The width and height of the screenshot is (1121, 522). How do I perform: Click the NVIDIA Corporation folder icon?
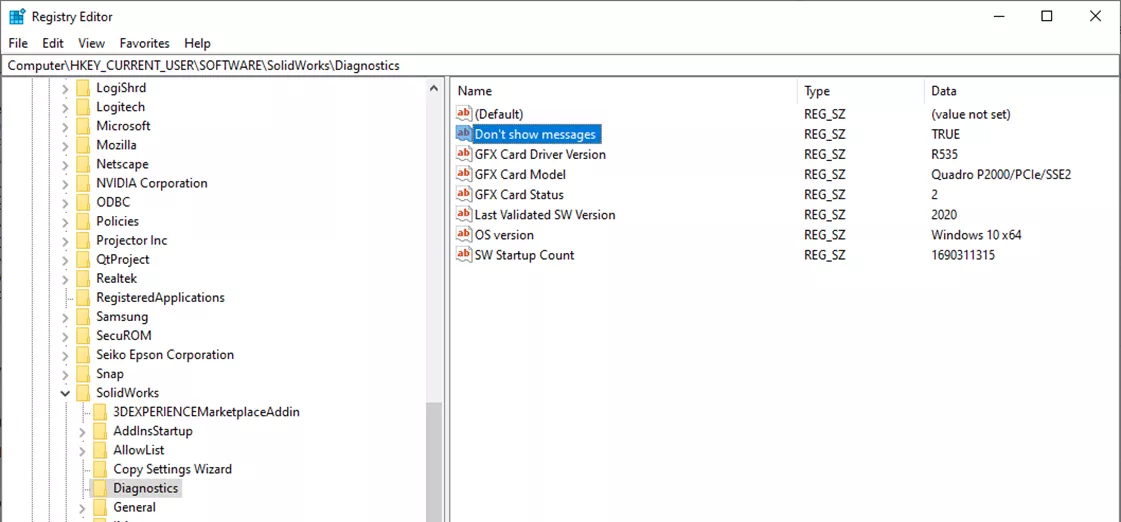84,183
